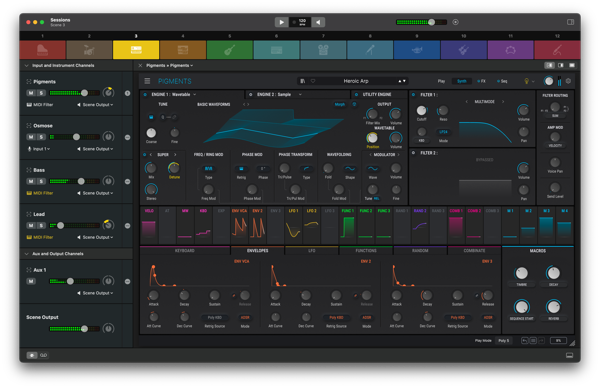The image size is (600, 388).
Task: Click the metronome icon near master level
Action: [455, 22]
